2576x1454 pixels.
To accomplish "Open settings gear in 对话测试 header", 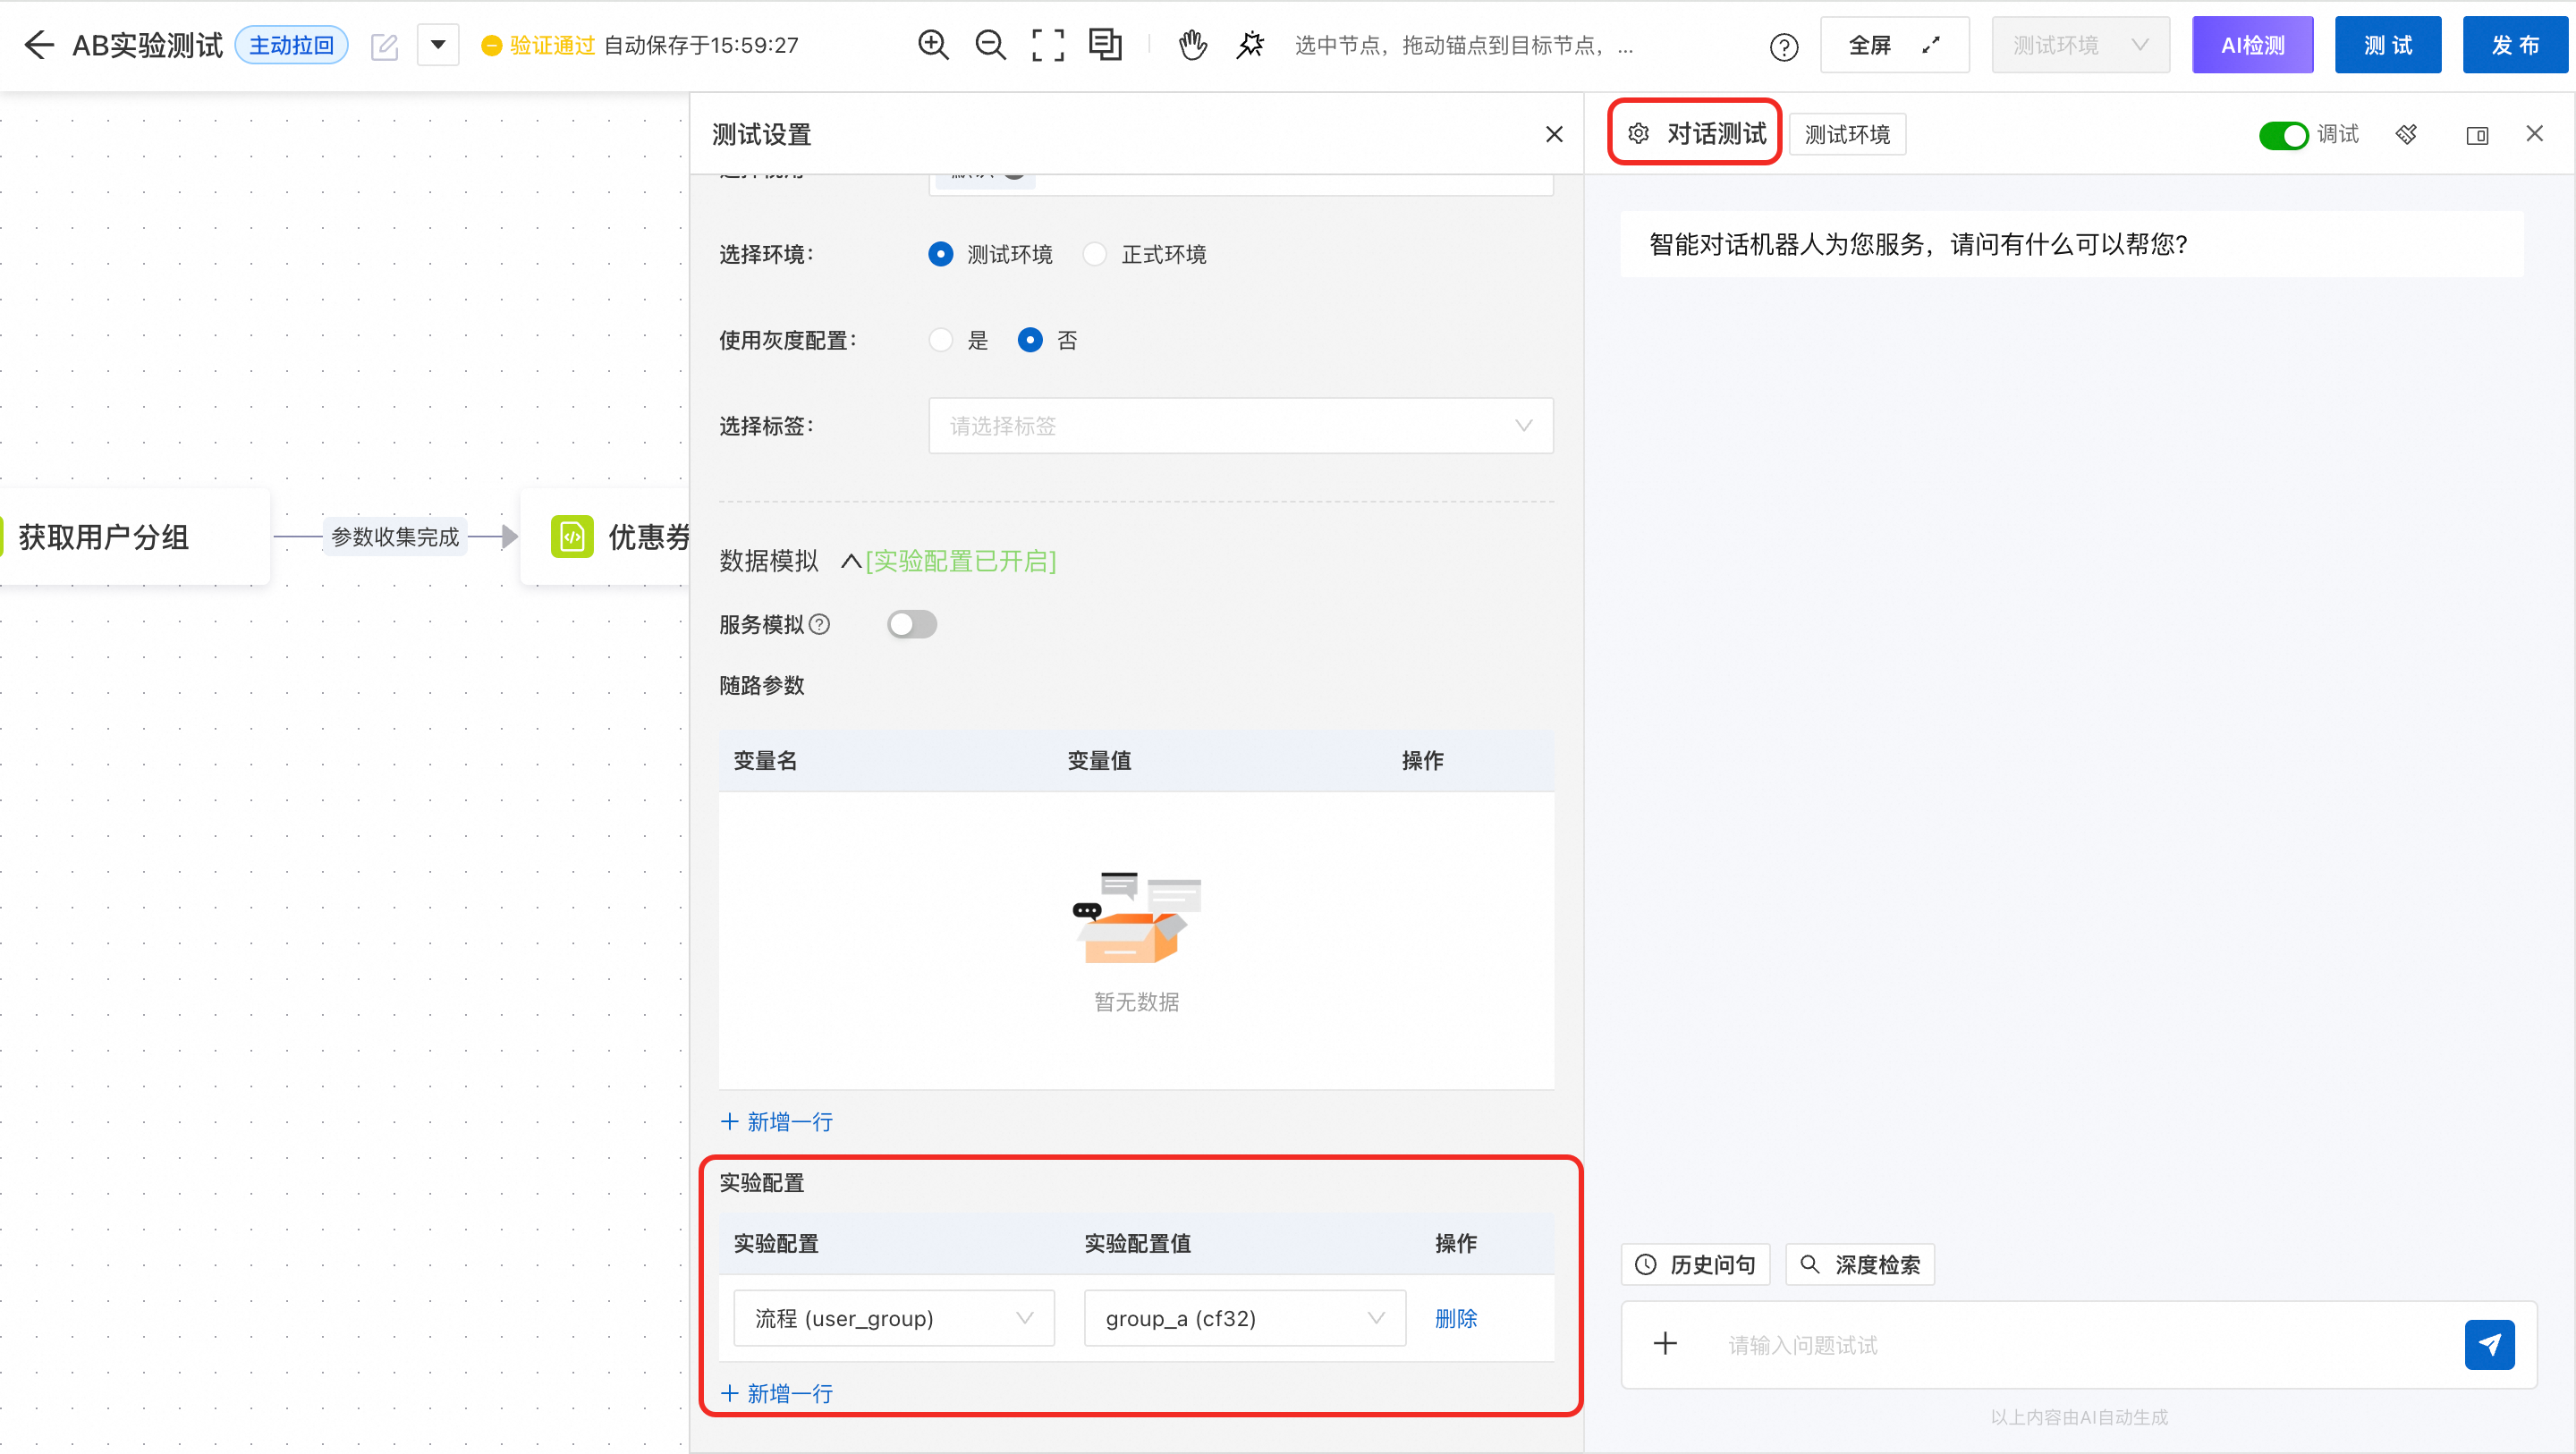I will 1638,134.
